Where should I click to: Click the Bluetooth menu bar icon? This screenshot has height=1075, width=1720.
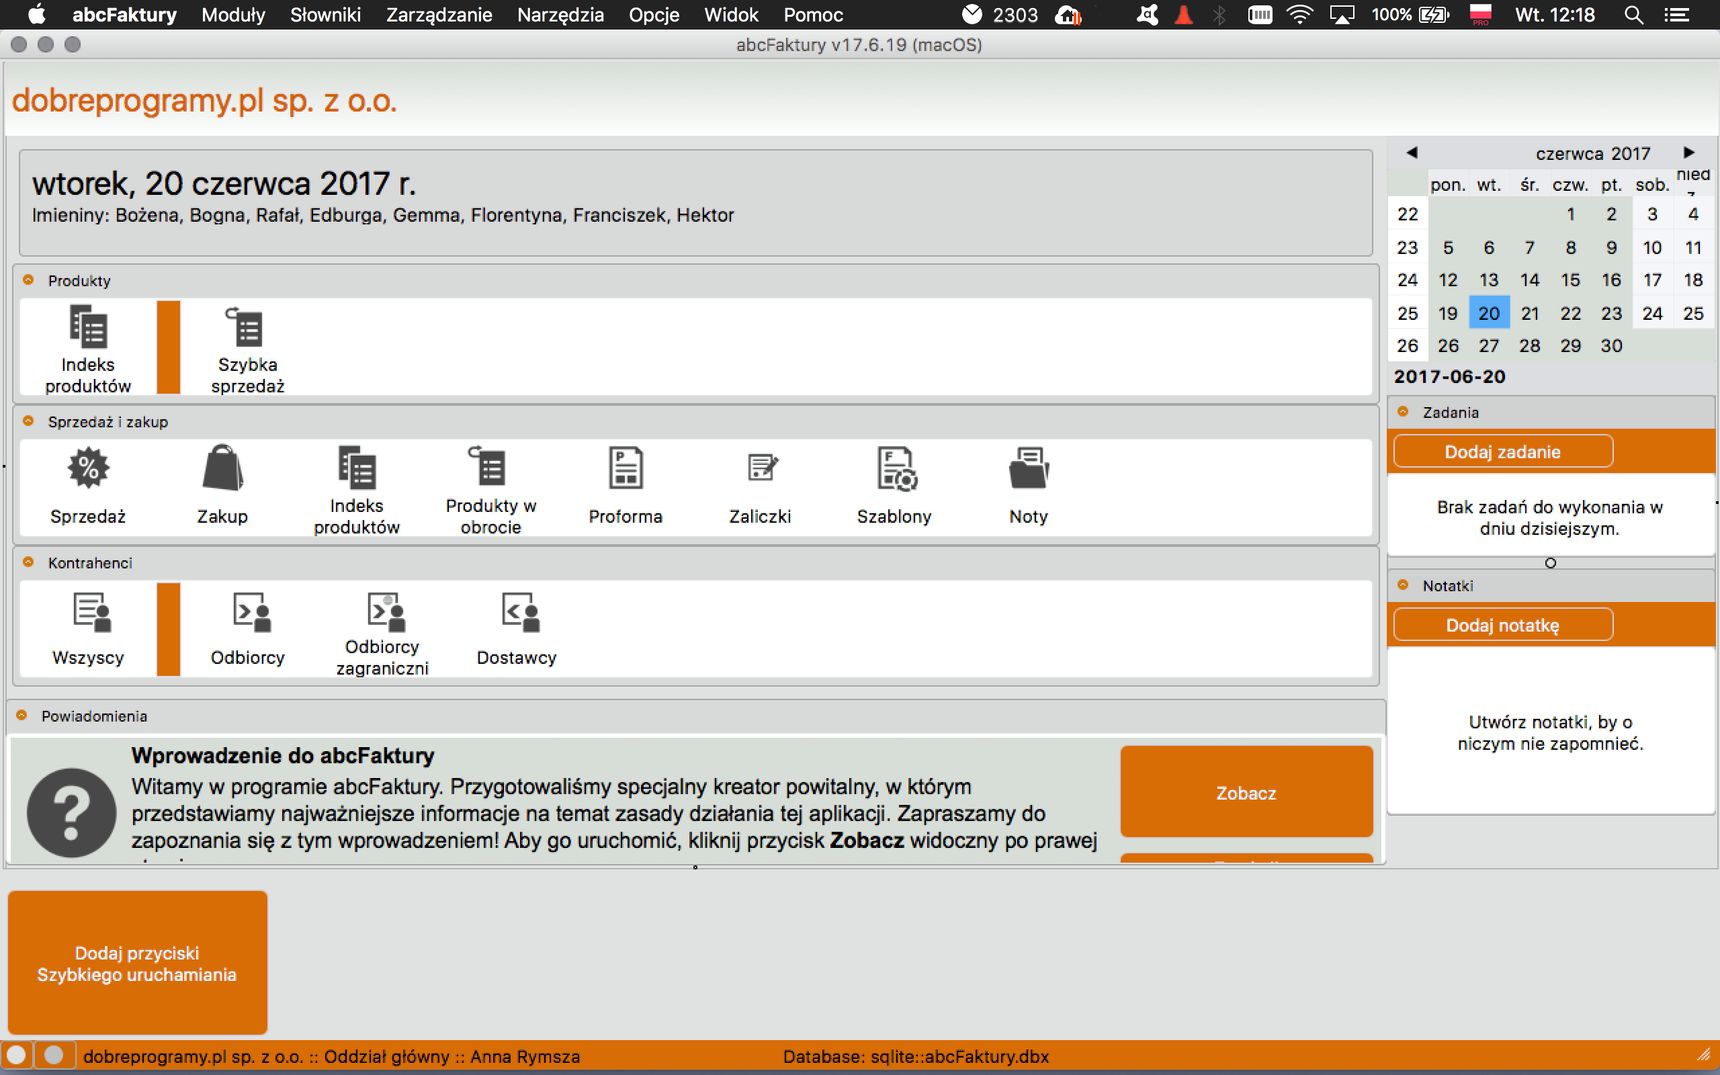pos(1219,15)
